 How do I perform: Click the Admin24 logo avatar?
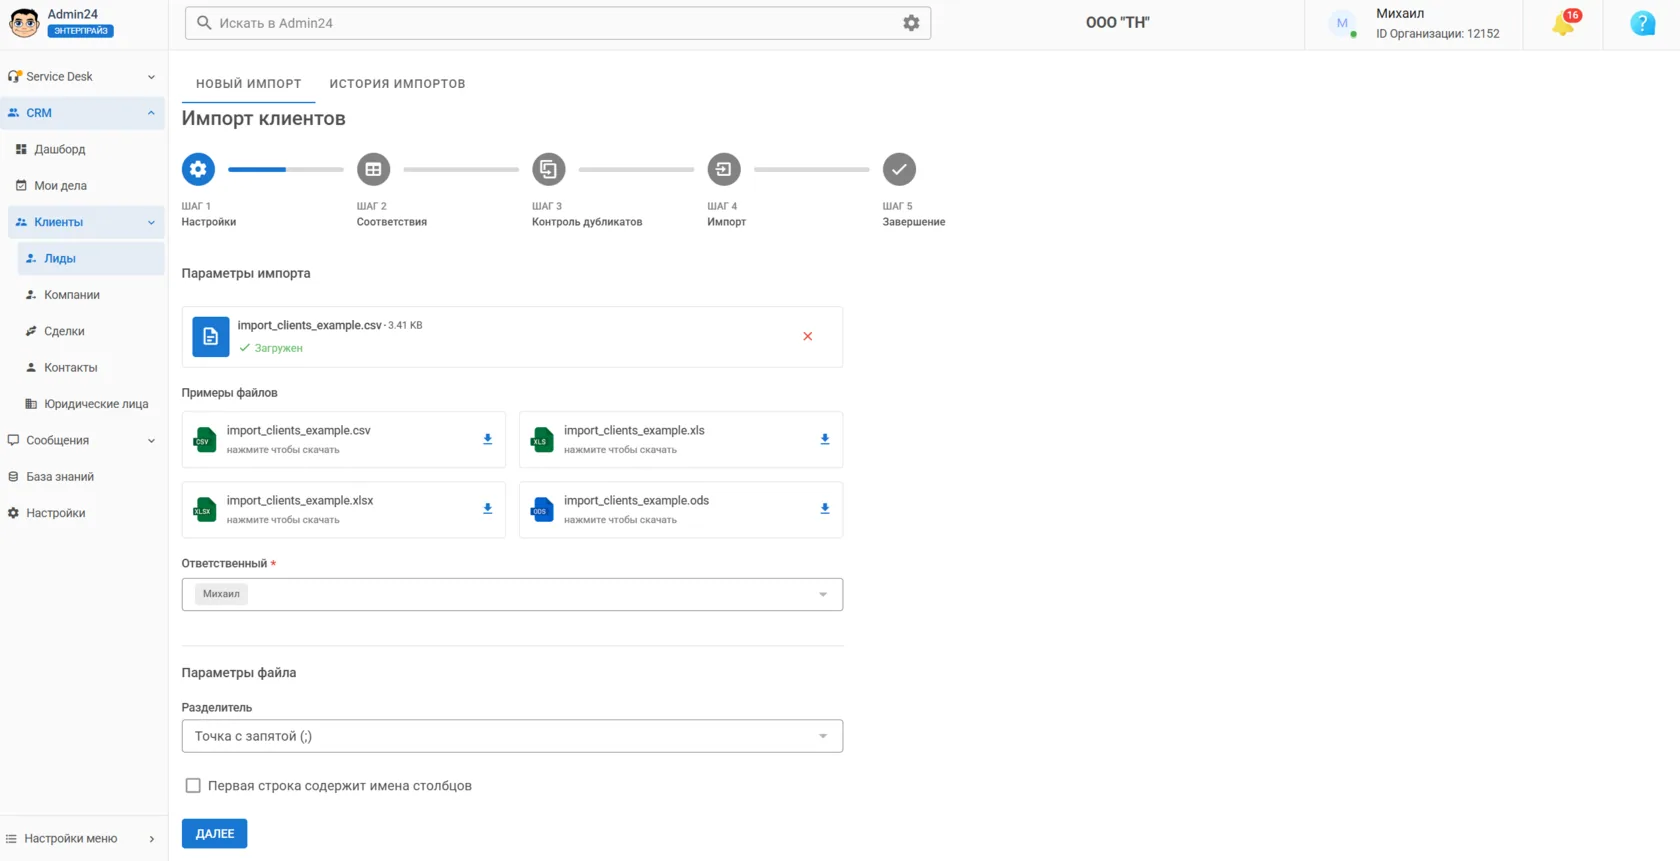point(24,22)
